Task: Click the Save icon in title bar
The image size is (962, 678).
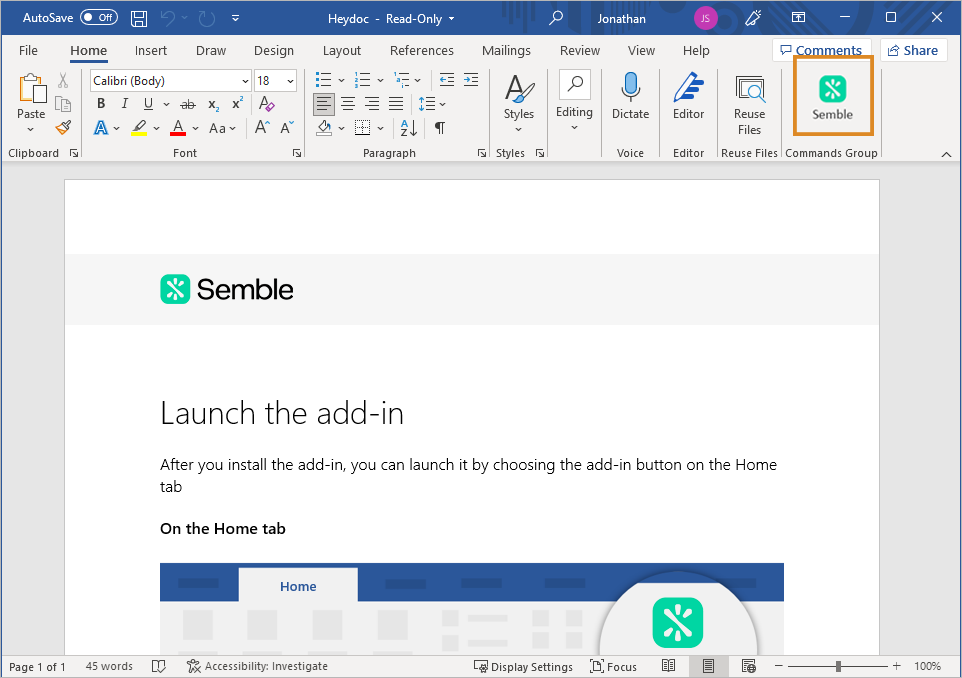Action: pyautogui.click(x=139, y=18)
